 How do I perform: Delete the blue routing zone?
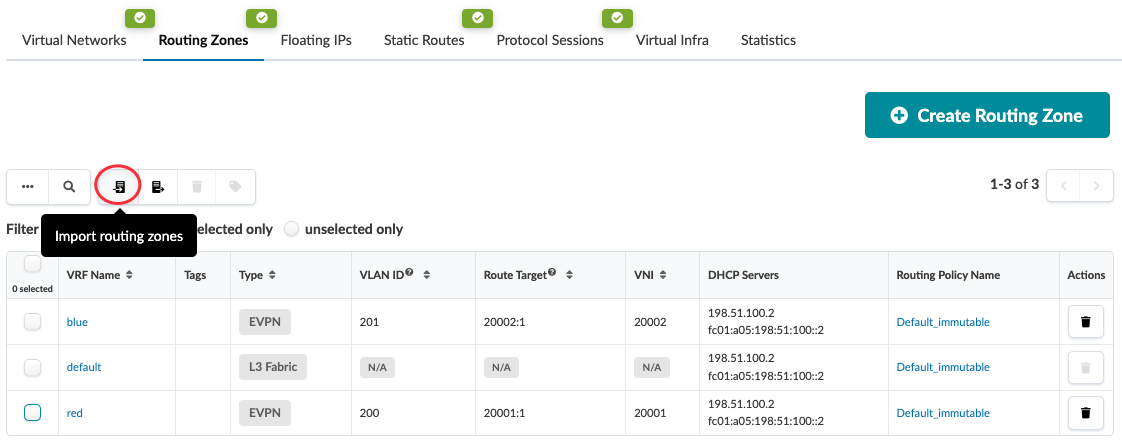point(1085,322)
